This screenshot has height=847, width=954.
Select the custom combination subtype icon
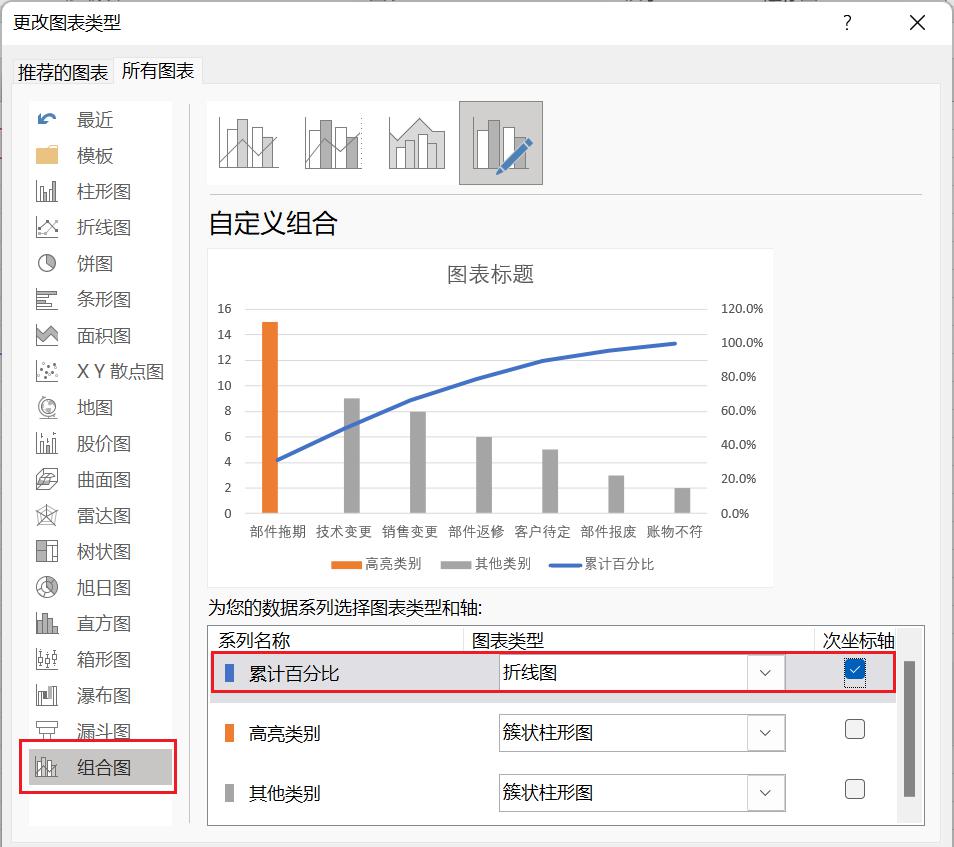pyautogui.click(x=501, y=144)
